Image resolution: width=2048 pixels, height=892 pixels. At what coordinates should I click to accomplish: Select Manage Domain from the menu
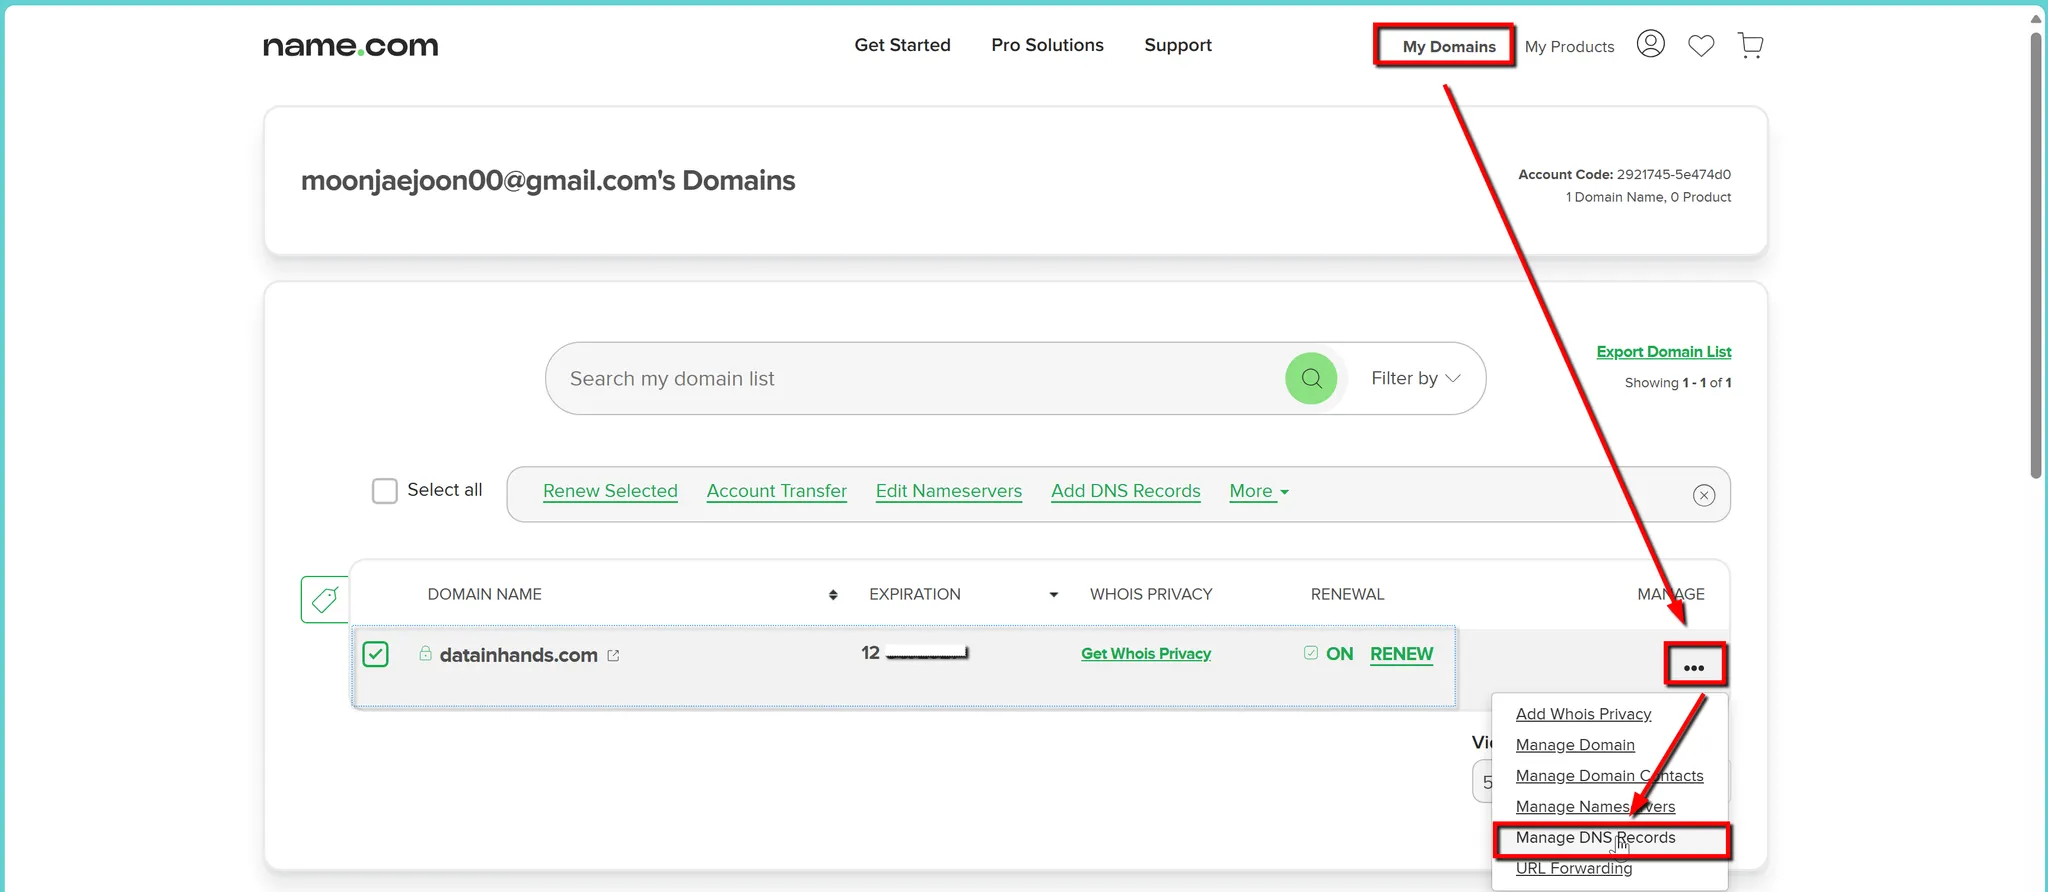[x=1575, y=745]
